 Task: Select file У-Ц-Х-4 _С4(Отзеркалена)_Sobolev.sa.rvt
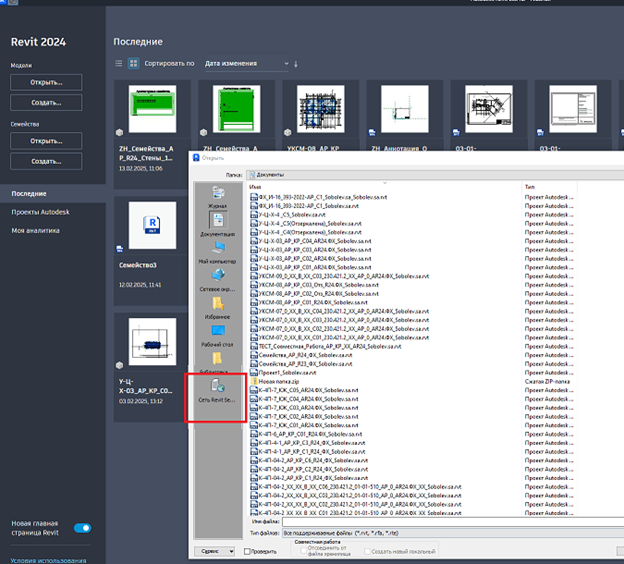click(x=310, y=232)
